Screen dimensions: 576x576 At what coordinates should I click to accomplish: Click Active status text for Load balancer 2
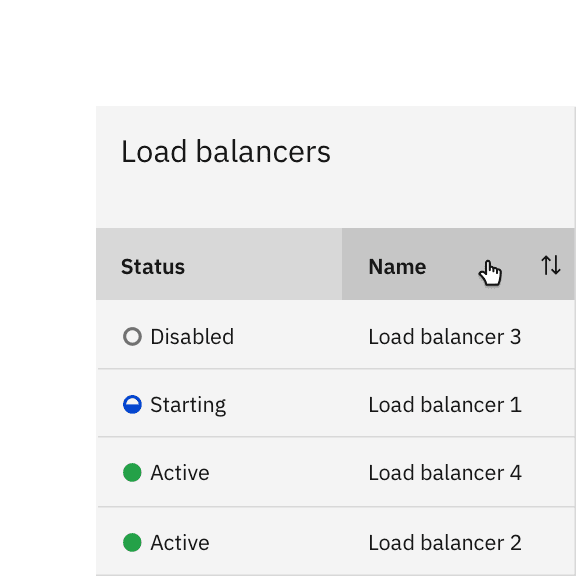[180, 543]
